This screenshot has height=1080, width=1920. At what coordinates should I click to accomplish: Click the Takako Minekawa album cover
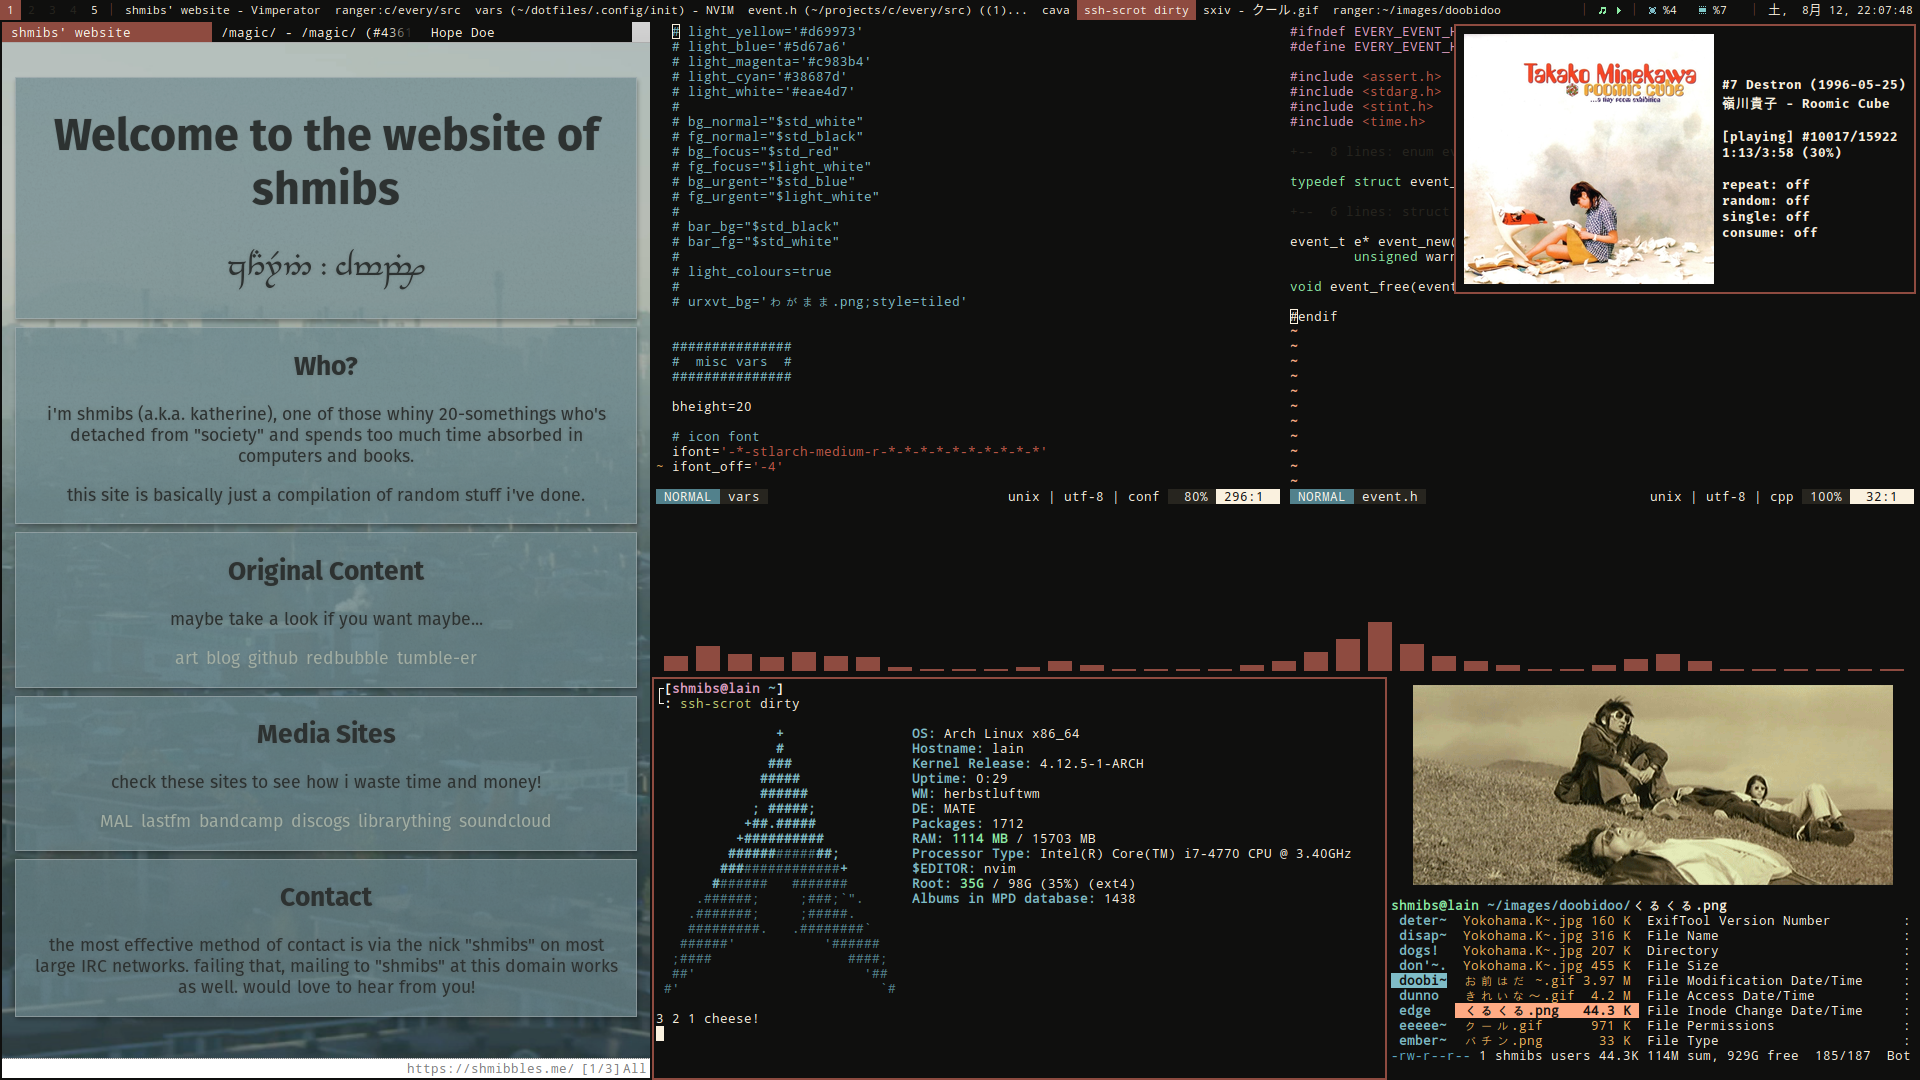(1588, 159)
